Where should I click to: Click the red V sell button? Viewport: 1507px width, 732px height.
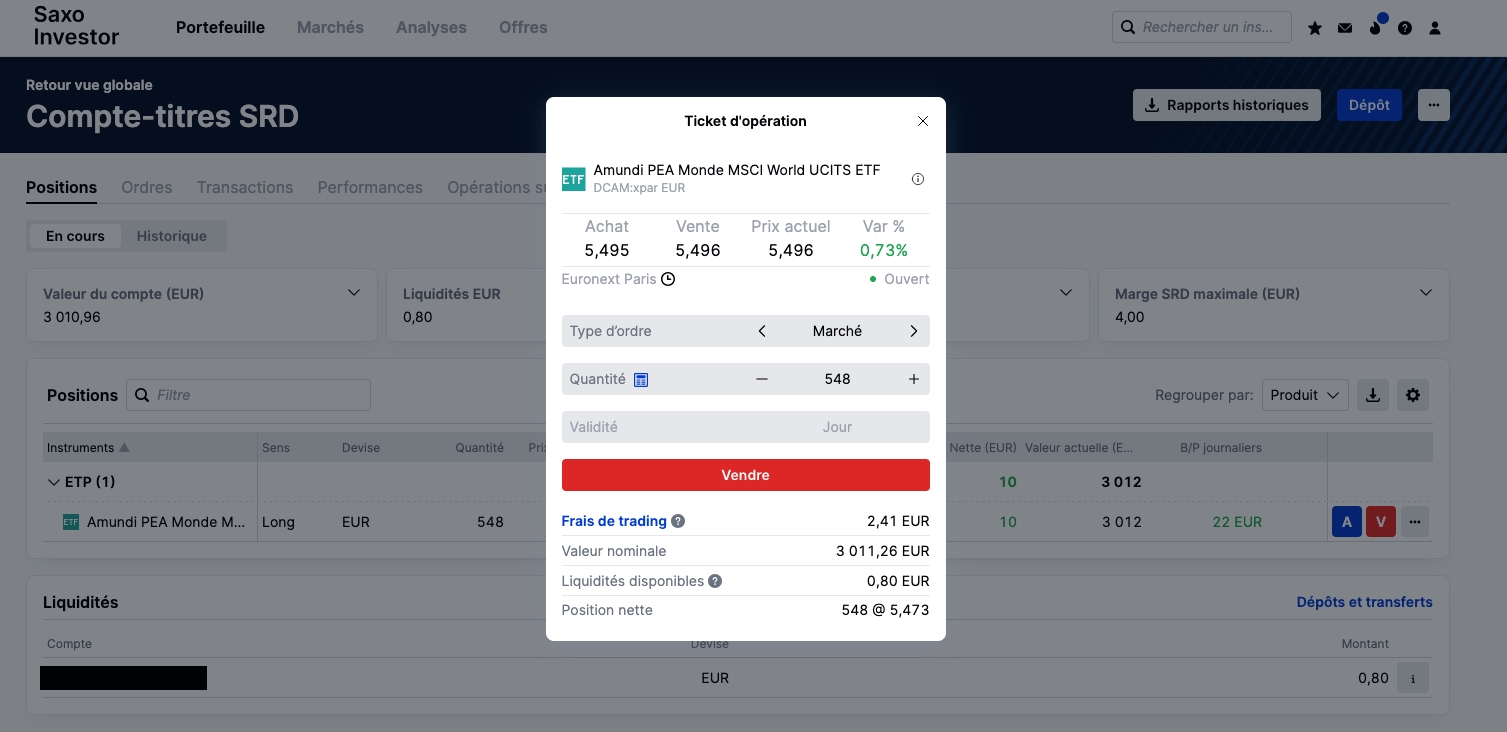[x=1381, y=521]
